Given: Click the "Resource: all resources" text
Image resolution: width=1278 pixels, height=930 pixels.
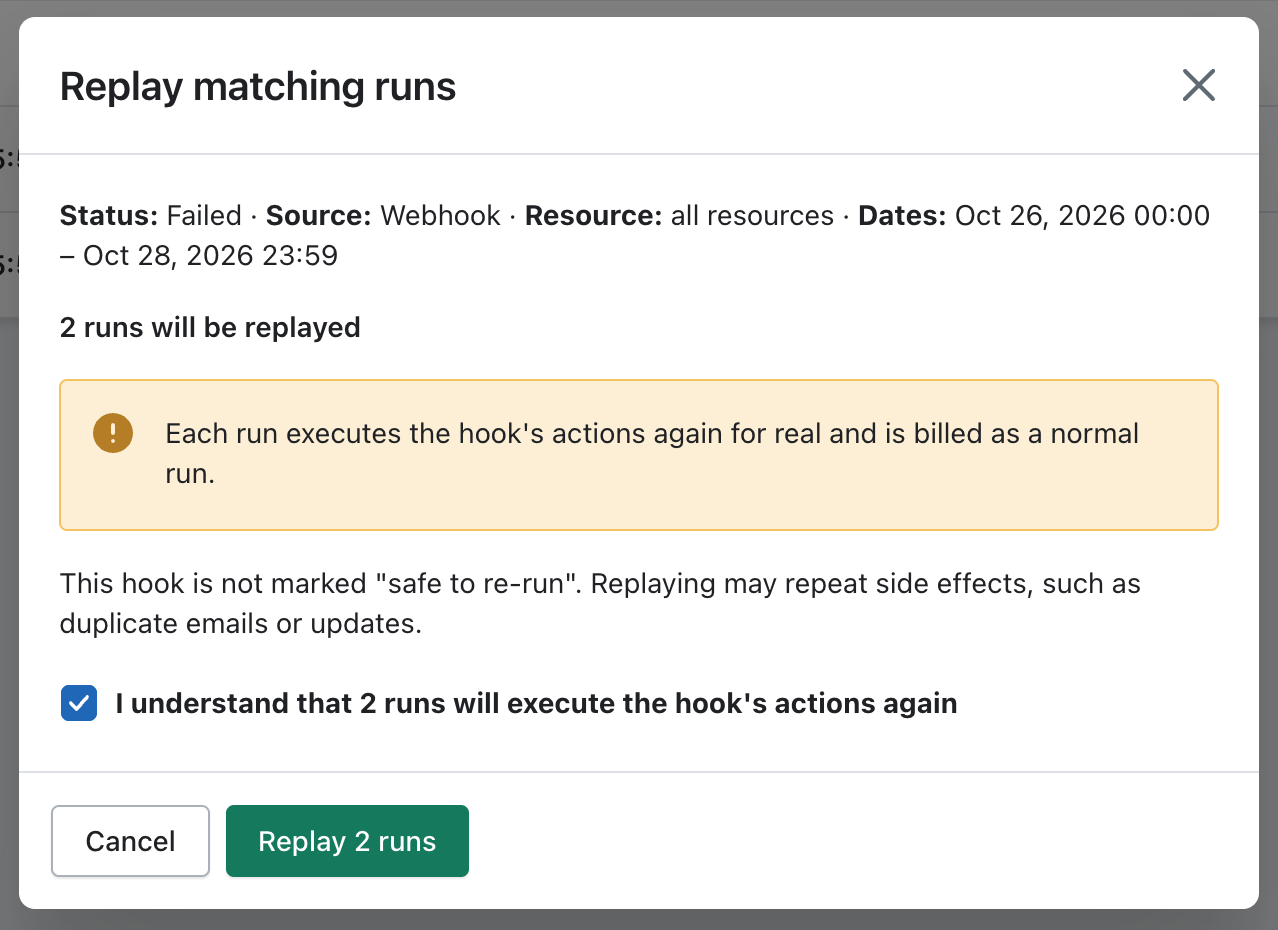Looking at the screenshot, I should (679, 215).
